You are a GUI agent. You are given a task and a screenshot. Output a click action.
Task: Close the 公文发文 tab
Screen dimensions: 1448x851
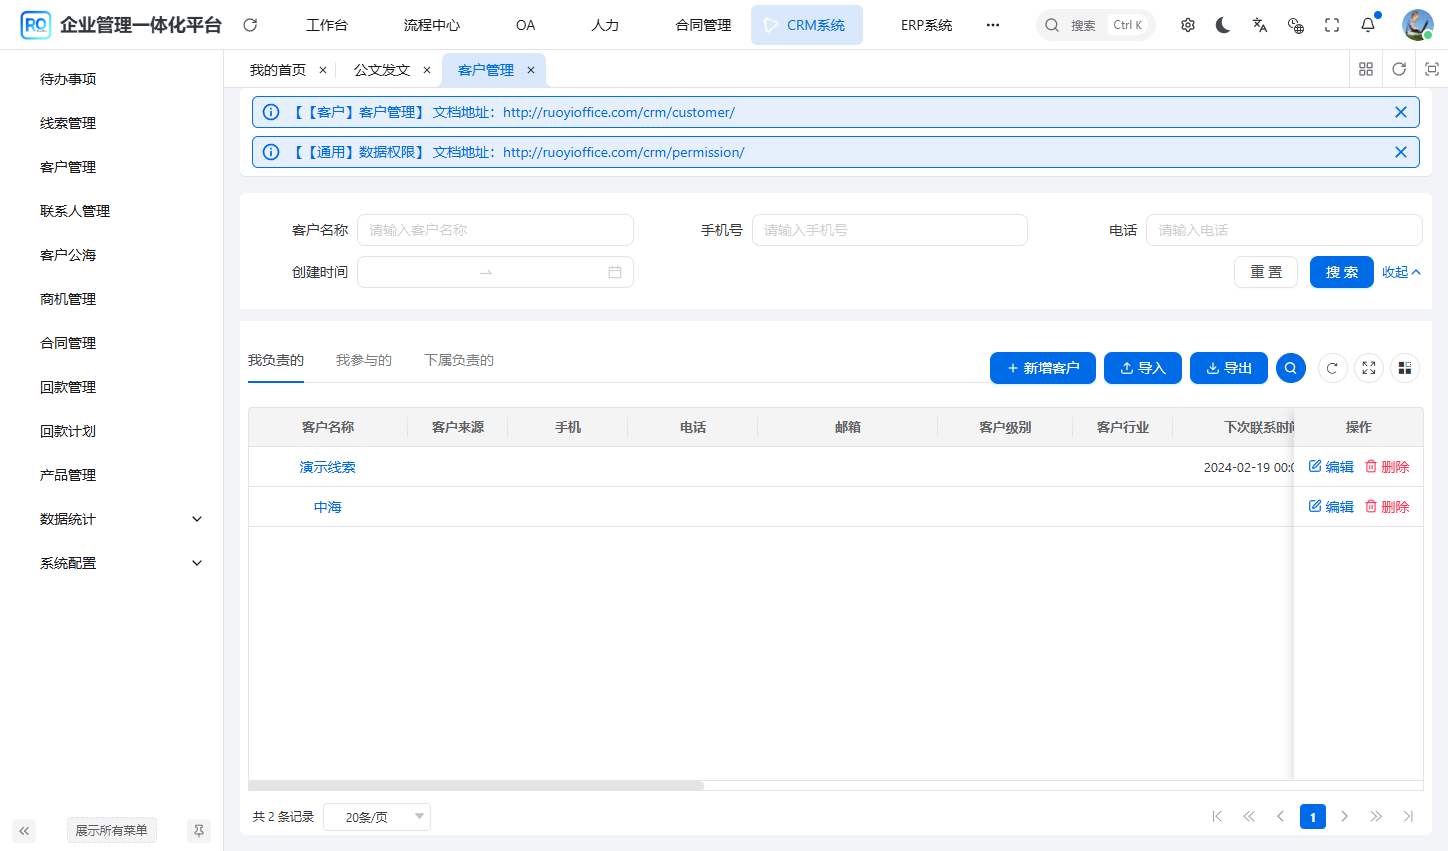[x=427, y=70]
